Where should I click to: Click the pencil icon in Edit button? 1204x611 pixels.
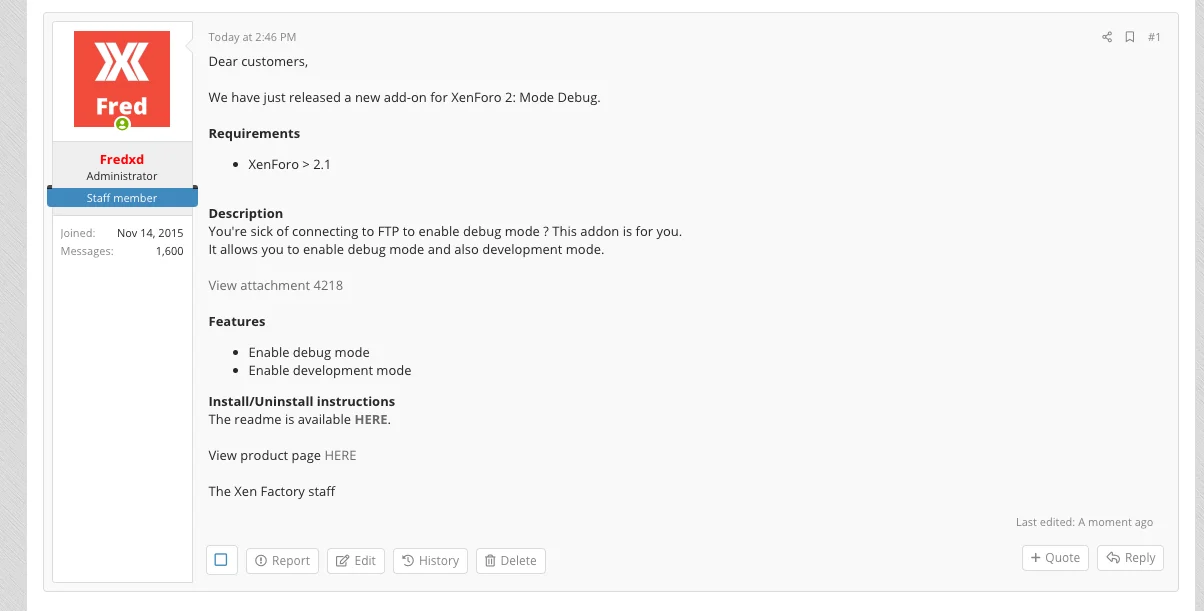(x=342, y=561)
